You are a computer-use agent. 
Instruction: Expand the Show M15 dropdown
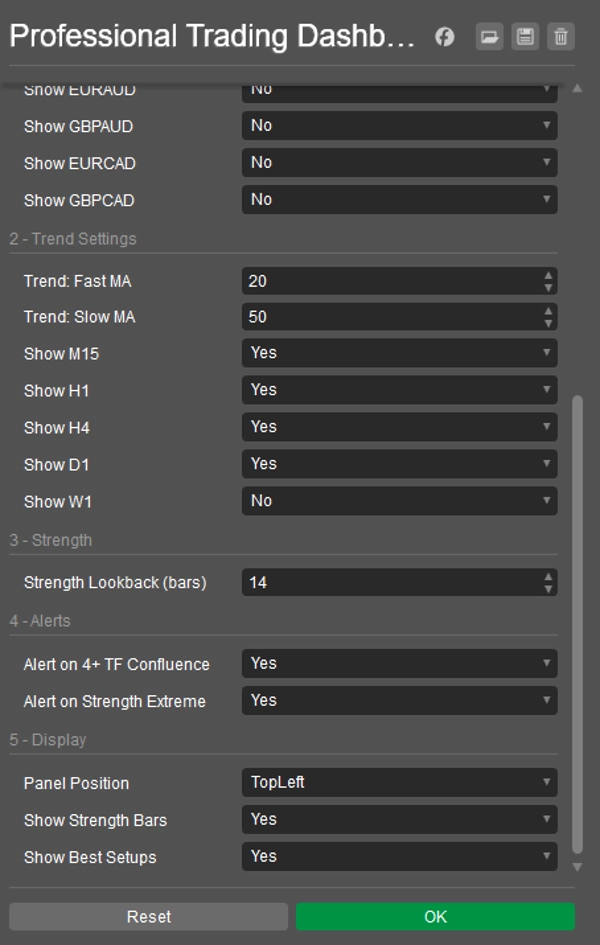[399, 353]
